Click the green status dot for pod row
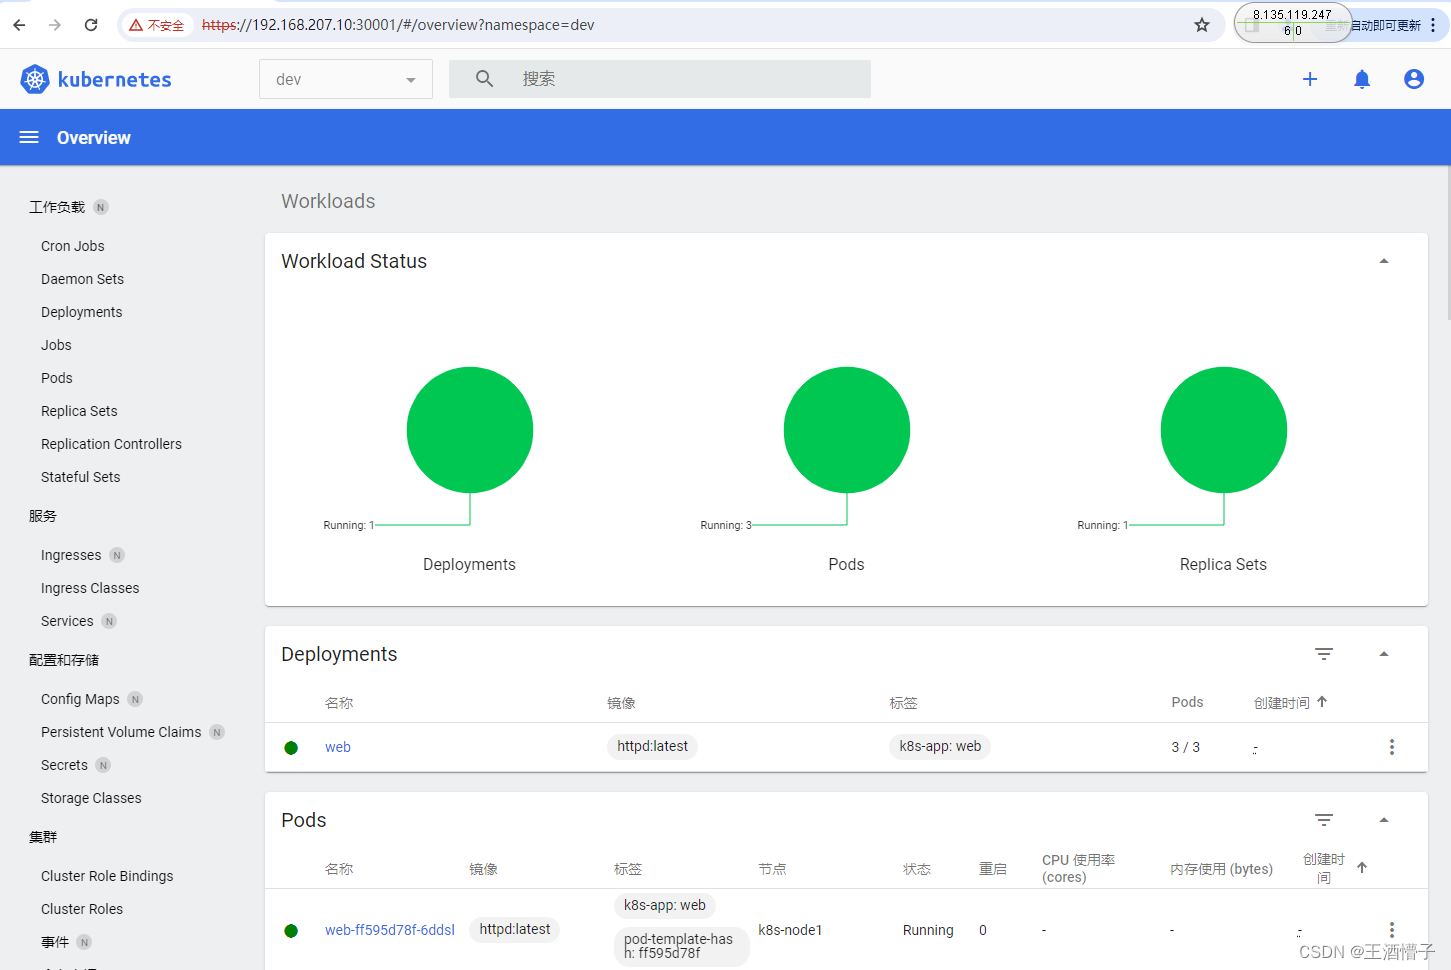Image resolution: width=1451 pixels, height=970 pixels. coord(291,931)
